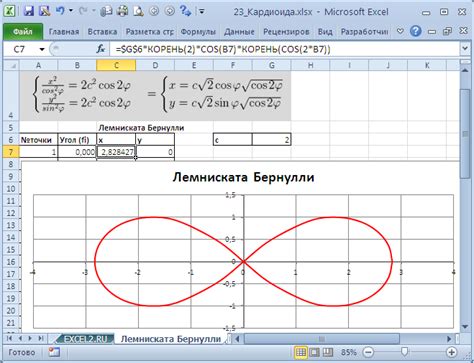Click the round forward navigation arrow icon
474x363 pixels.
click(x=170, y=12)
